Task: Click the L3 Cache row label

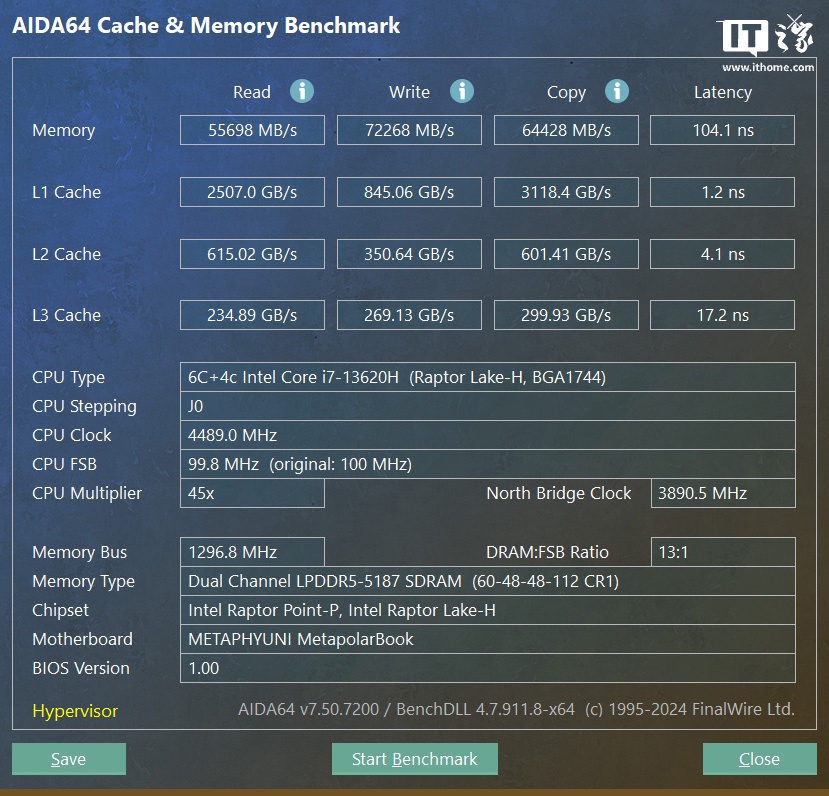Action: pos(66,315)
